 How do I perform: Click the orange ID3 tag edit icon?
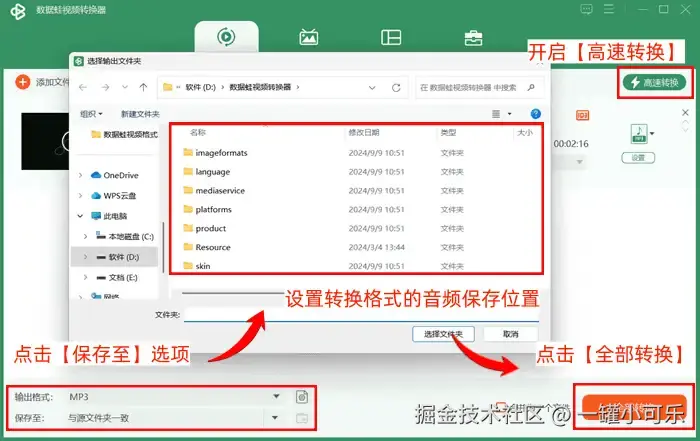pos(583,116)
